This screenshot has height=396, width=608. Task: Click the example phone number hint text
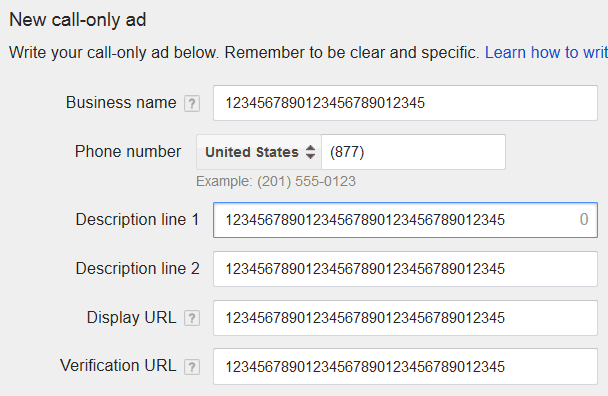coord(276,182)
